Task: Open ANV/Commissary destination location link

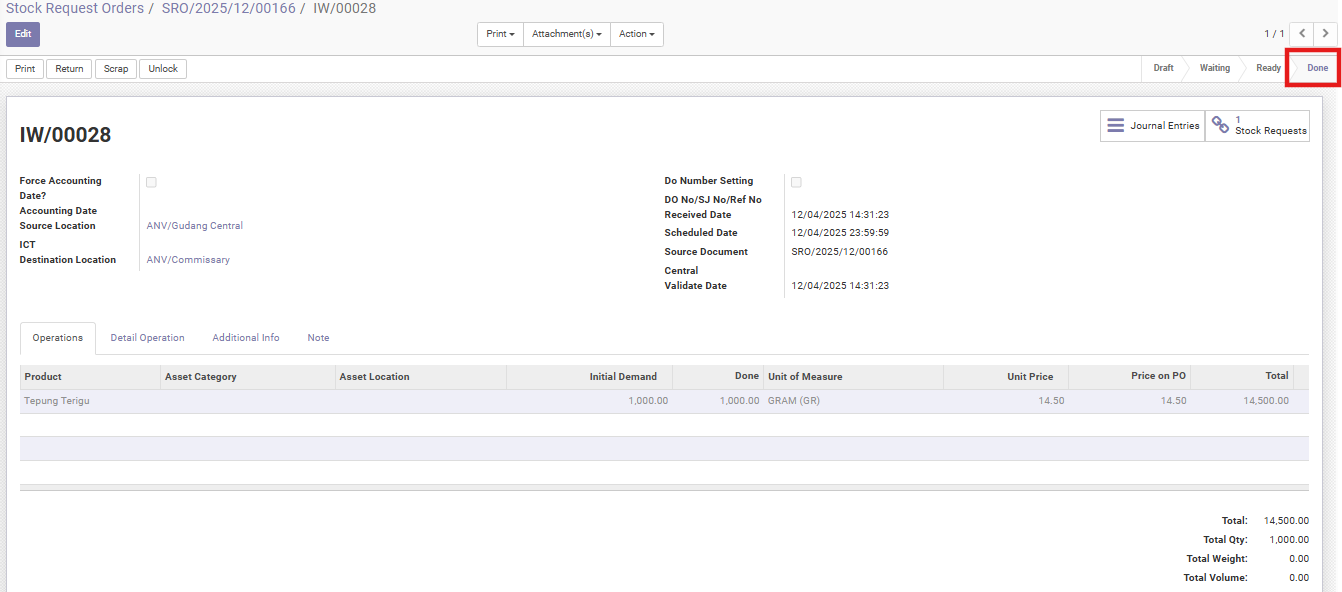Action: [188, 260]
